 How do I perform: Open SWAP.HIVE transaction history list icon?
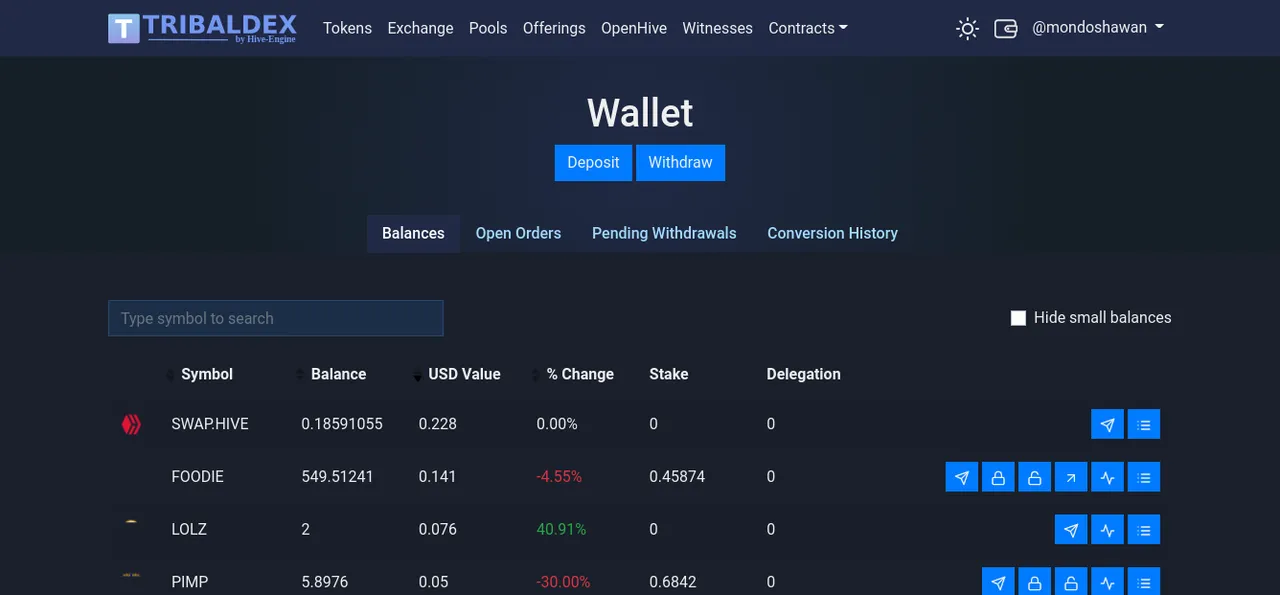[x=1144, y=424]
